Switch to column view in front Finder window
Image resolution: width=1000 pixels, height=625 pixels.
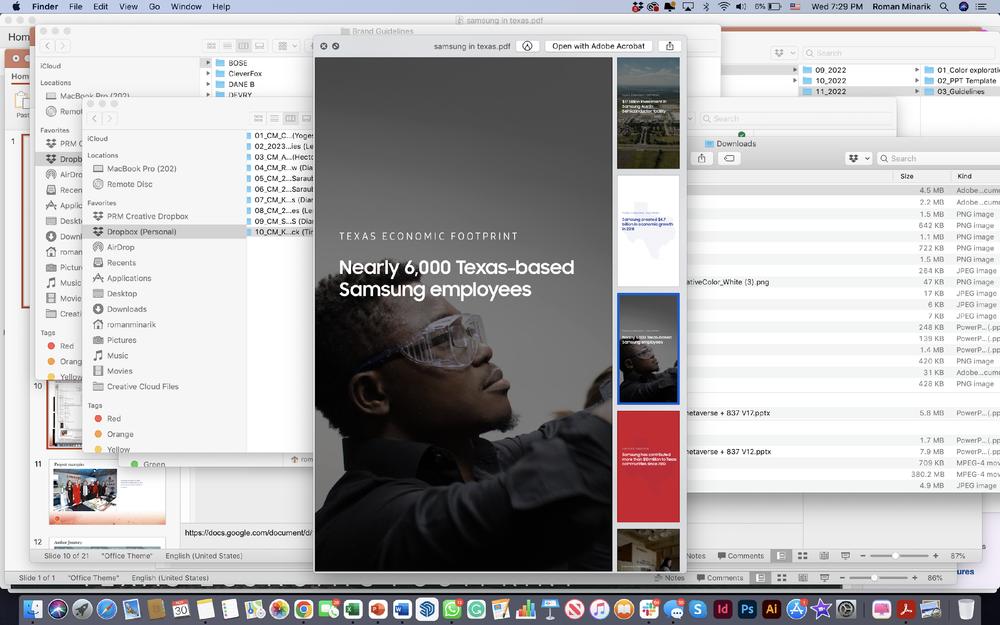pos(291,118)
